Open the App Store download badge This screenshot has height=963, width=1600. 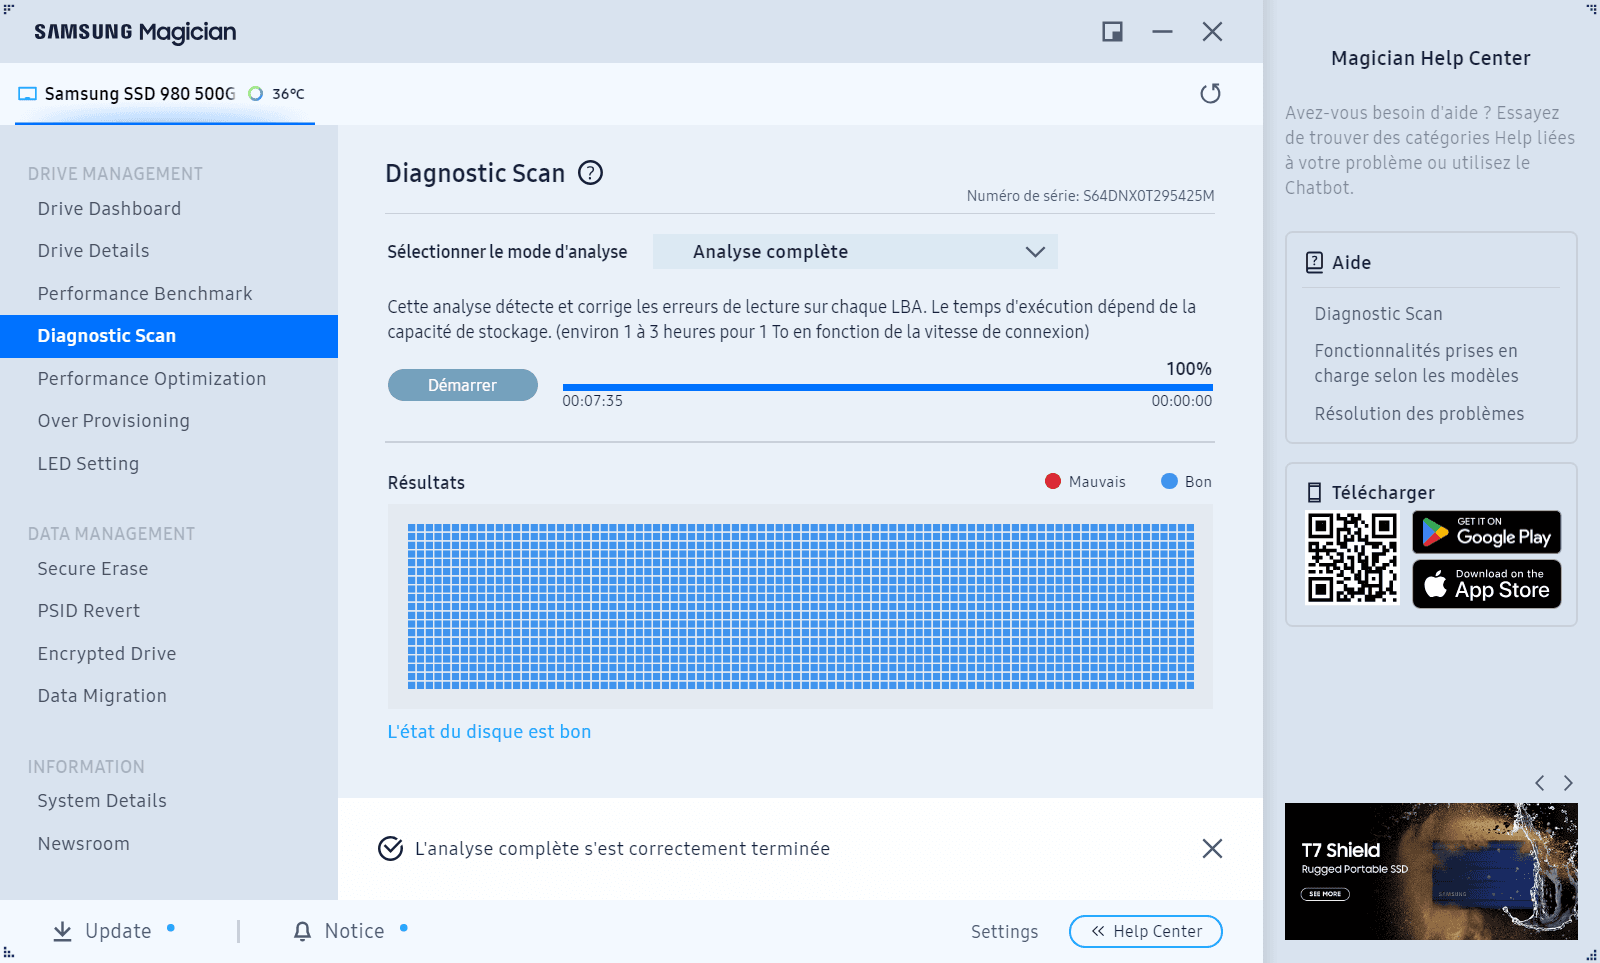[1486, 584]
